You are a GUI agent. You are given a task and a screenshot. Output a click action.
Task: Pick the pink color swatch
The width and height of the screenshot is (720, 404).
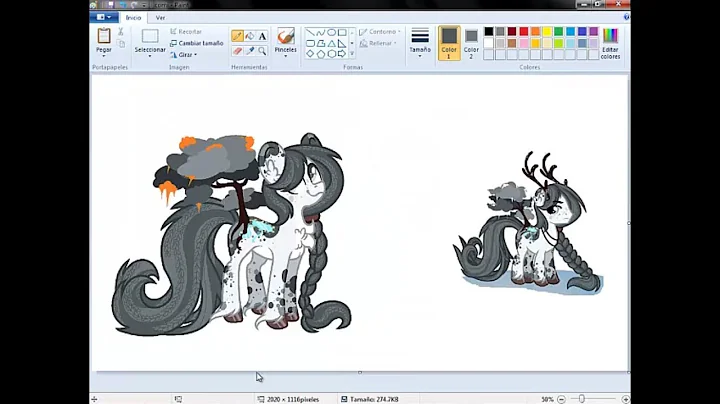pos(524,43)
